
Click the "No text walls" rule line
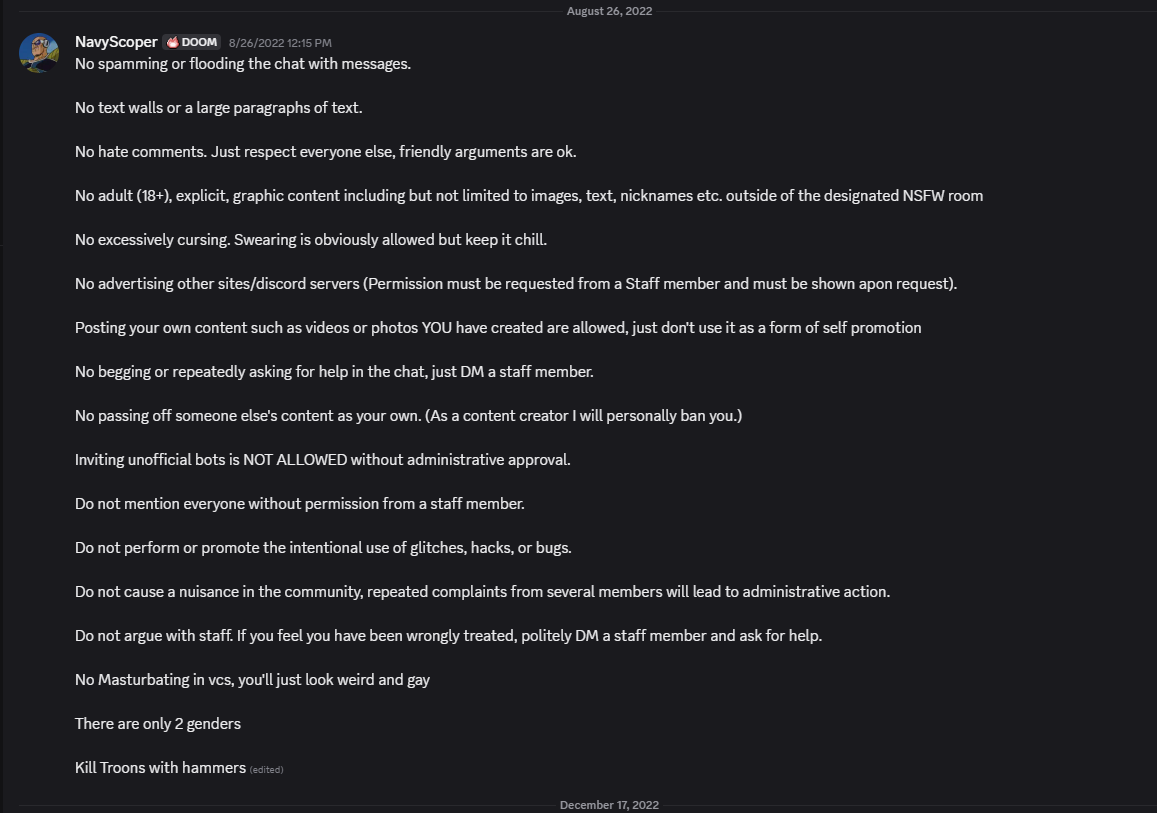click(218, 108)
